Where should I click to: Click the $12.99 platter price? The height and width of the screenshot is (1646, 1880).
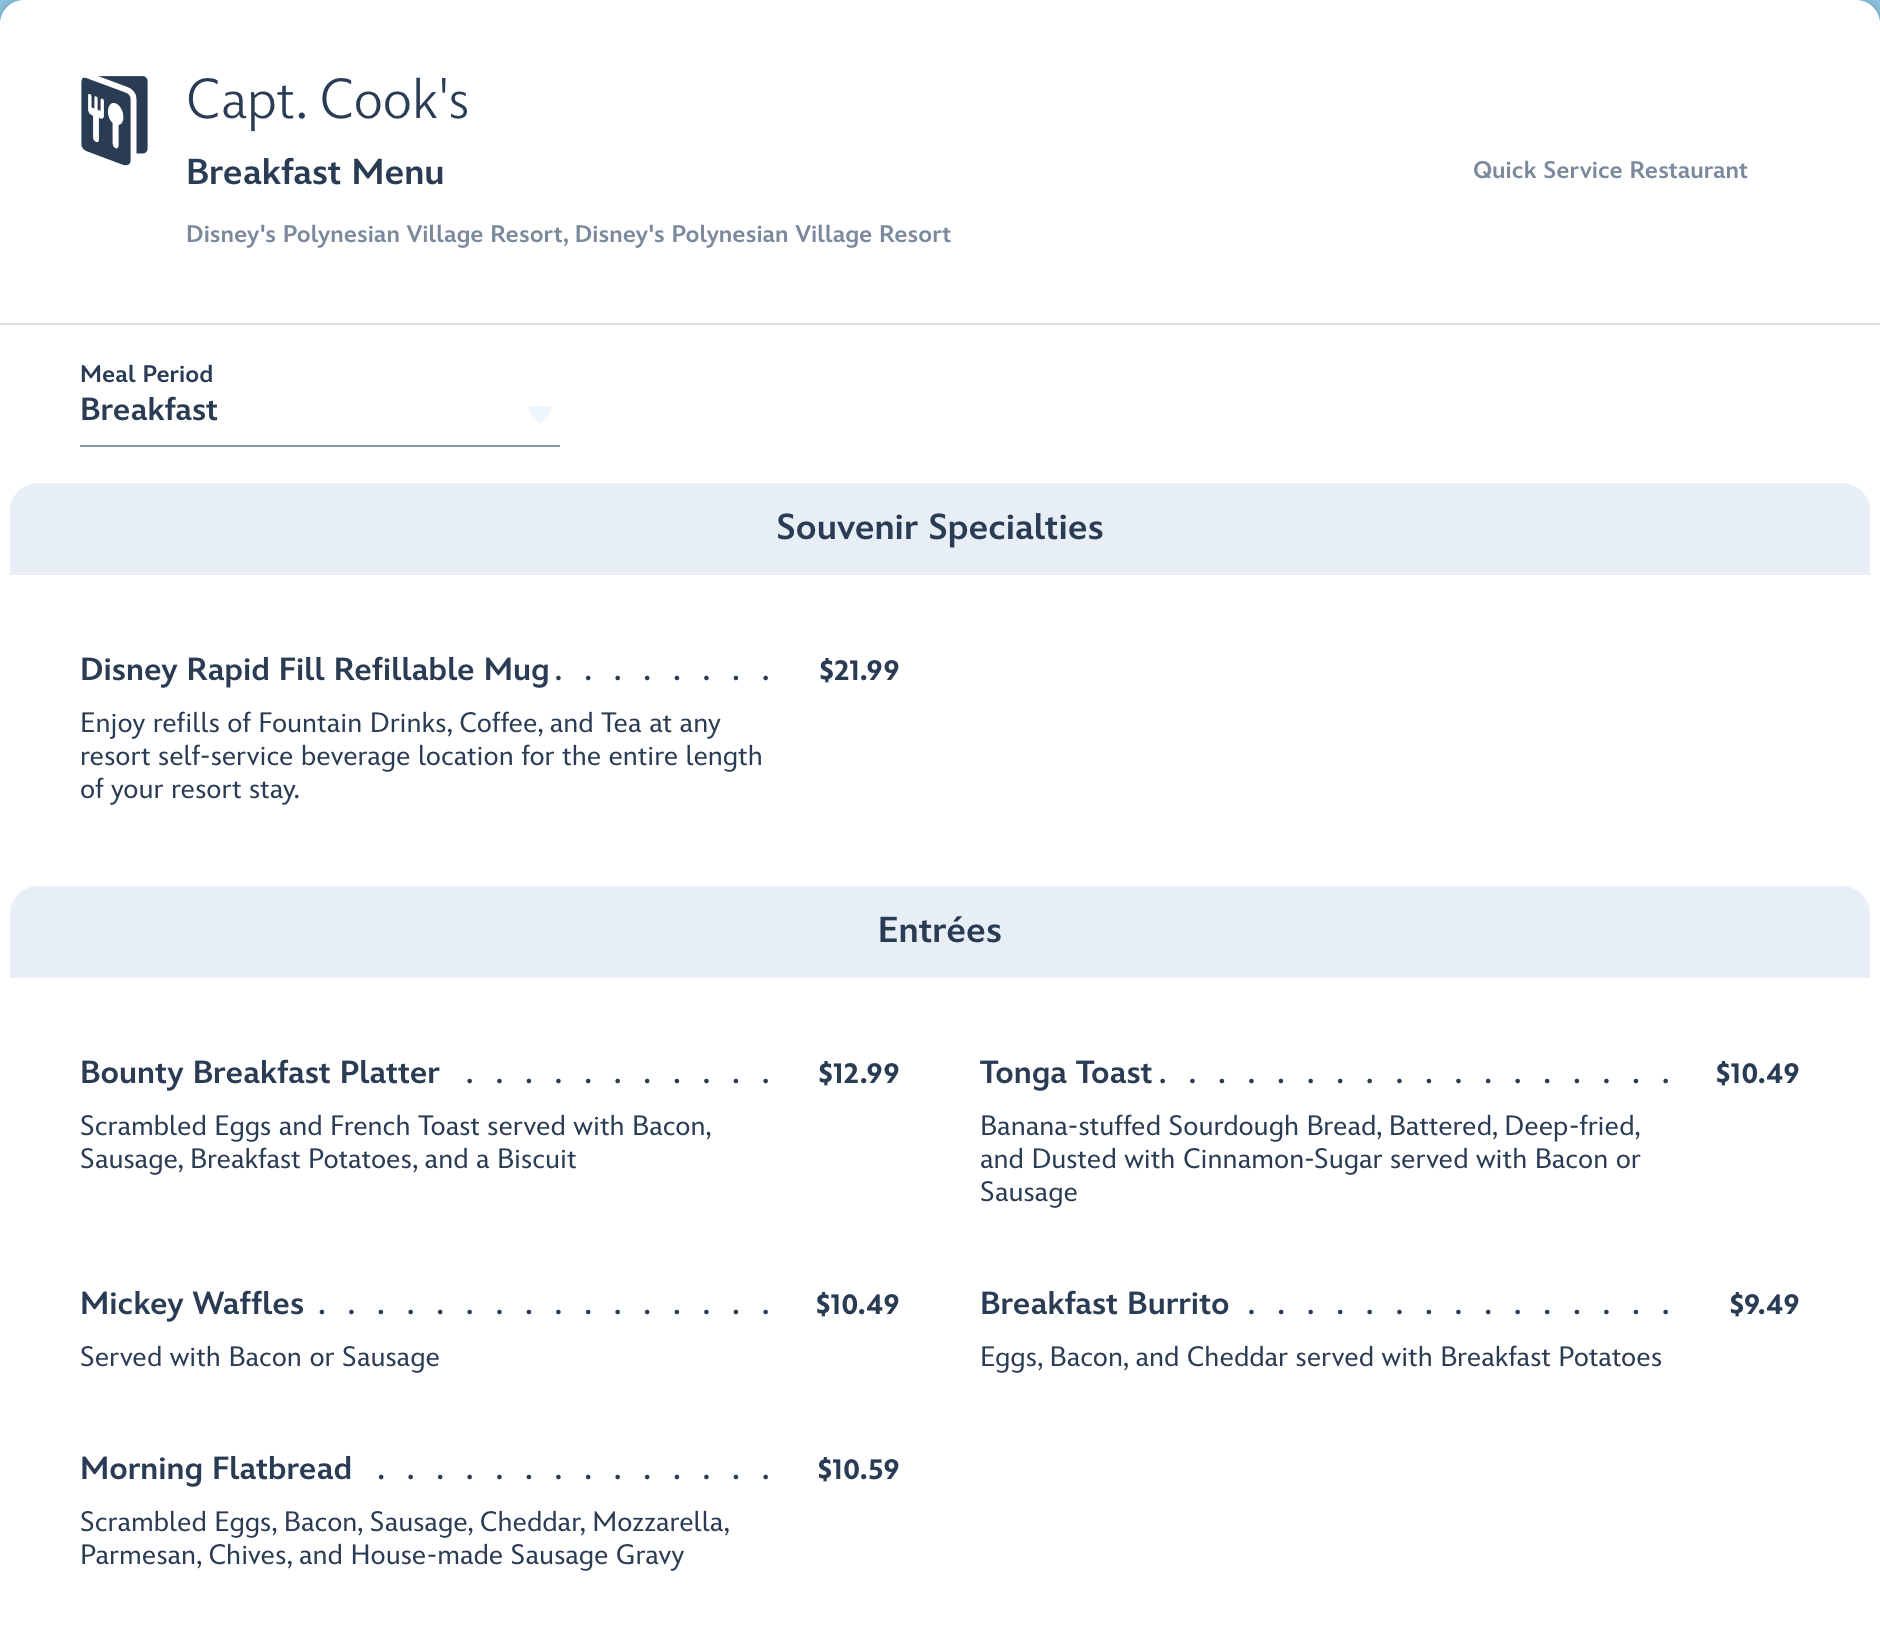pyautogui.click(x=858, y=1074)
